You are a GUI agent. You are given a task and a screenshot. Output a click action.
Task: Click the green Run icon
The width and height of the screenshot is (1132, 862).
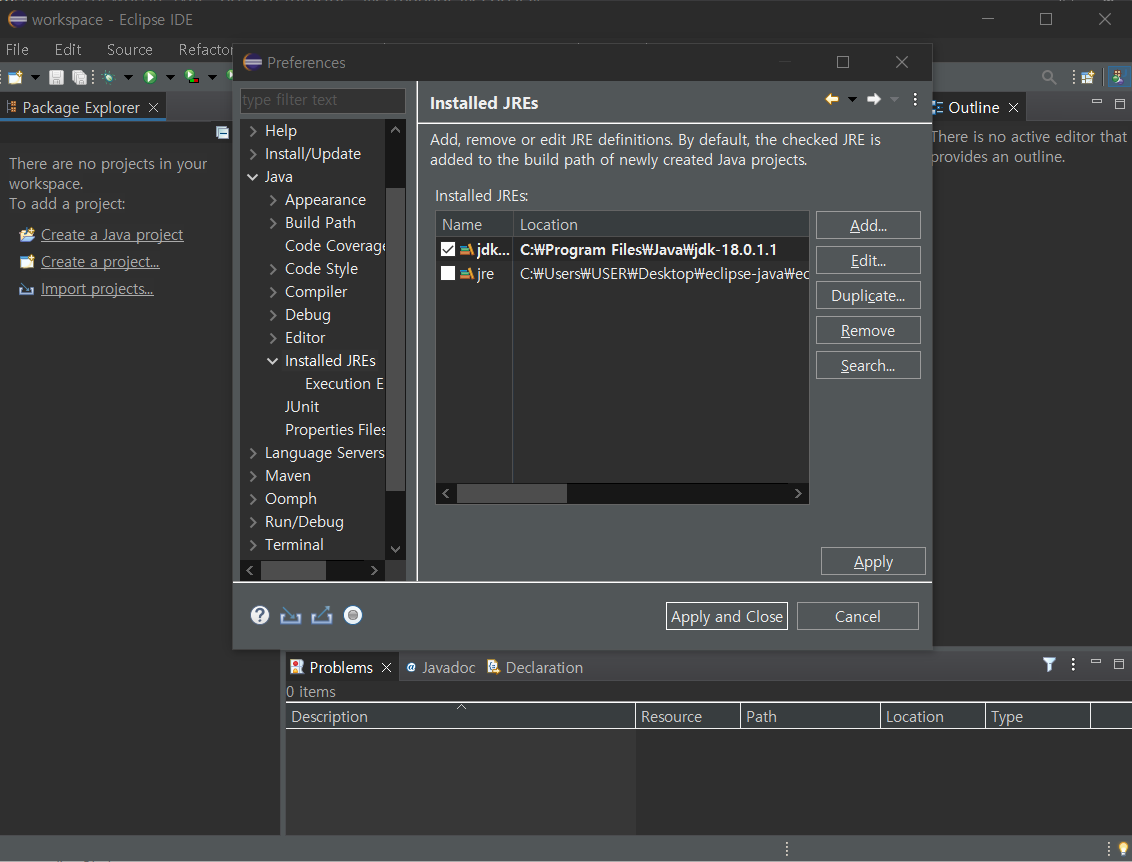point(150,77)
